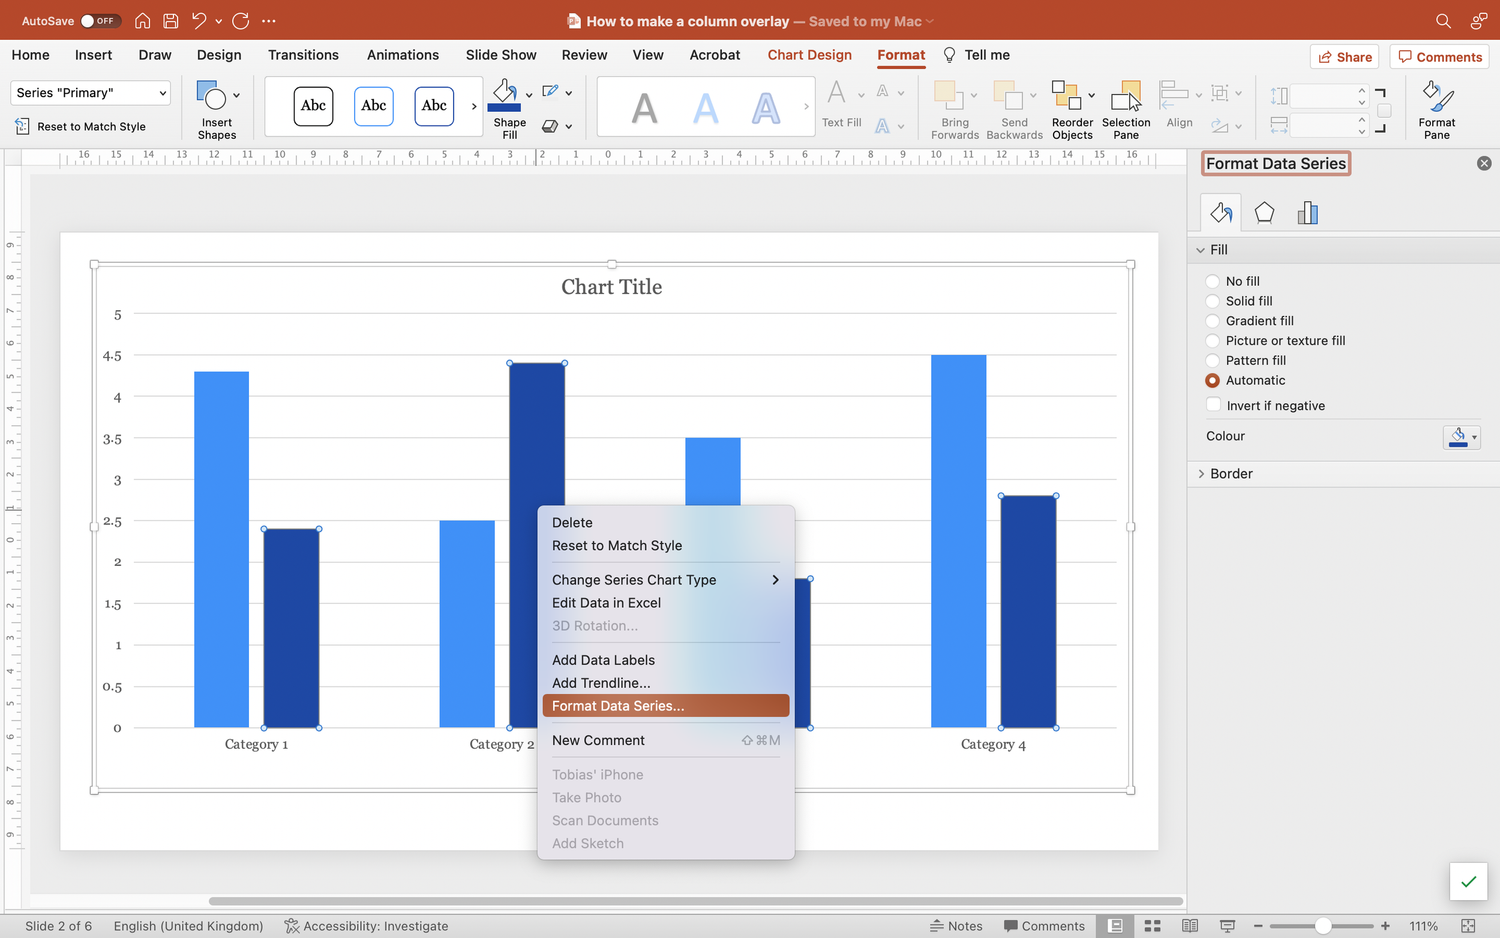Expand the shape styles gallery arrow
The width and height of the screenshot is (1500, 938).
474,106
